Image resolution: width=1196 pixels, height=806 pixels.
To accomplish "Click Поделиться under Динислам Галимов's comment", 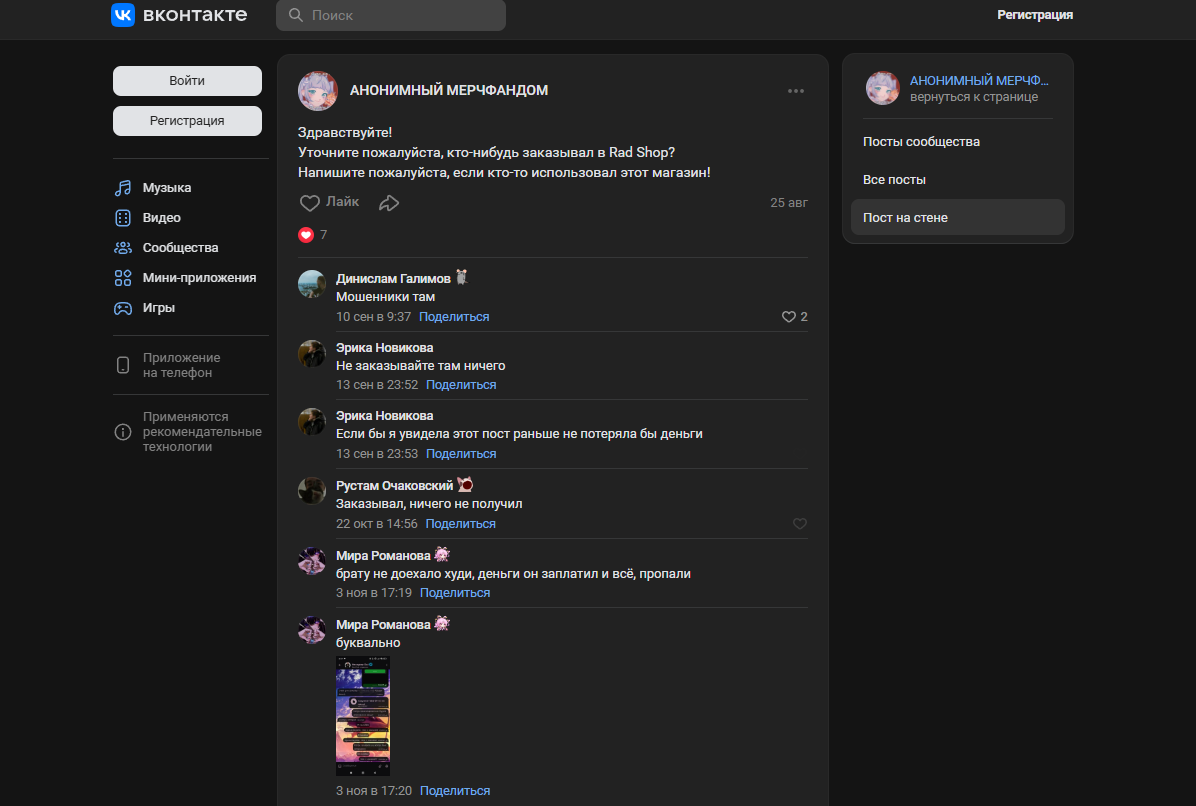I will click(454, 317).
